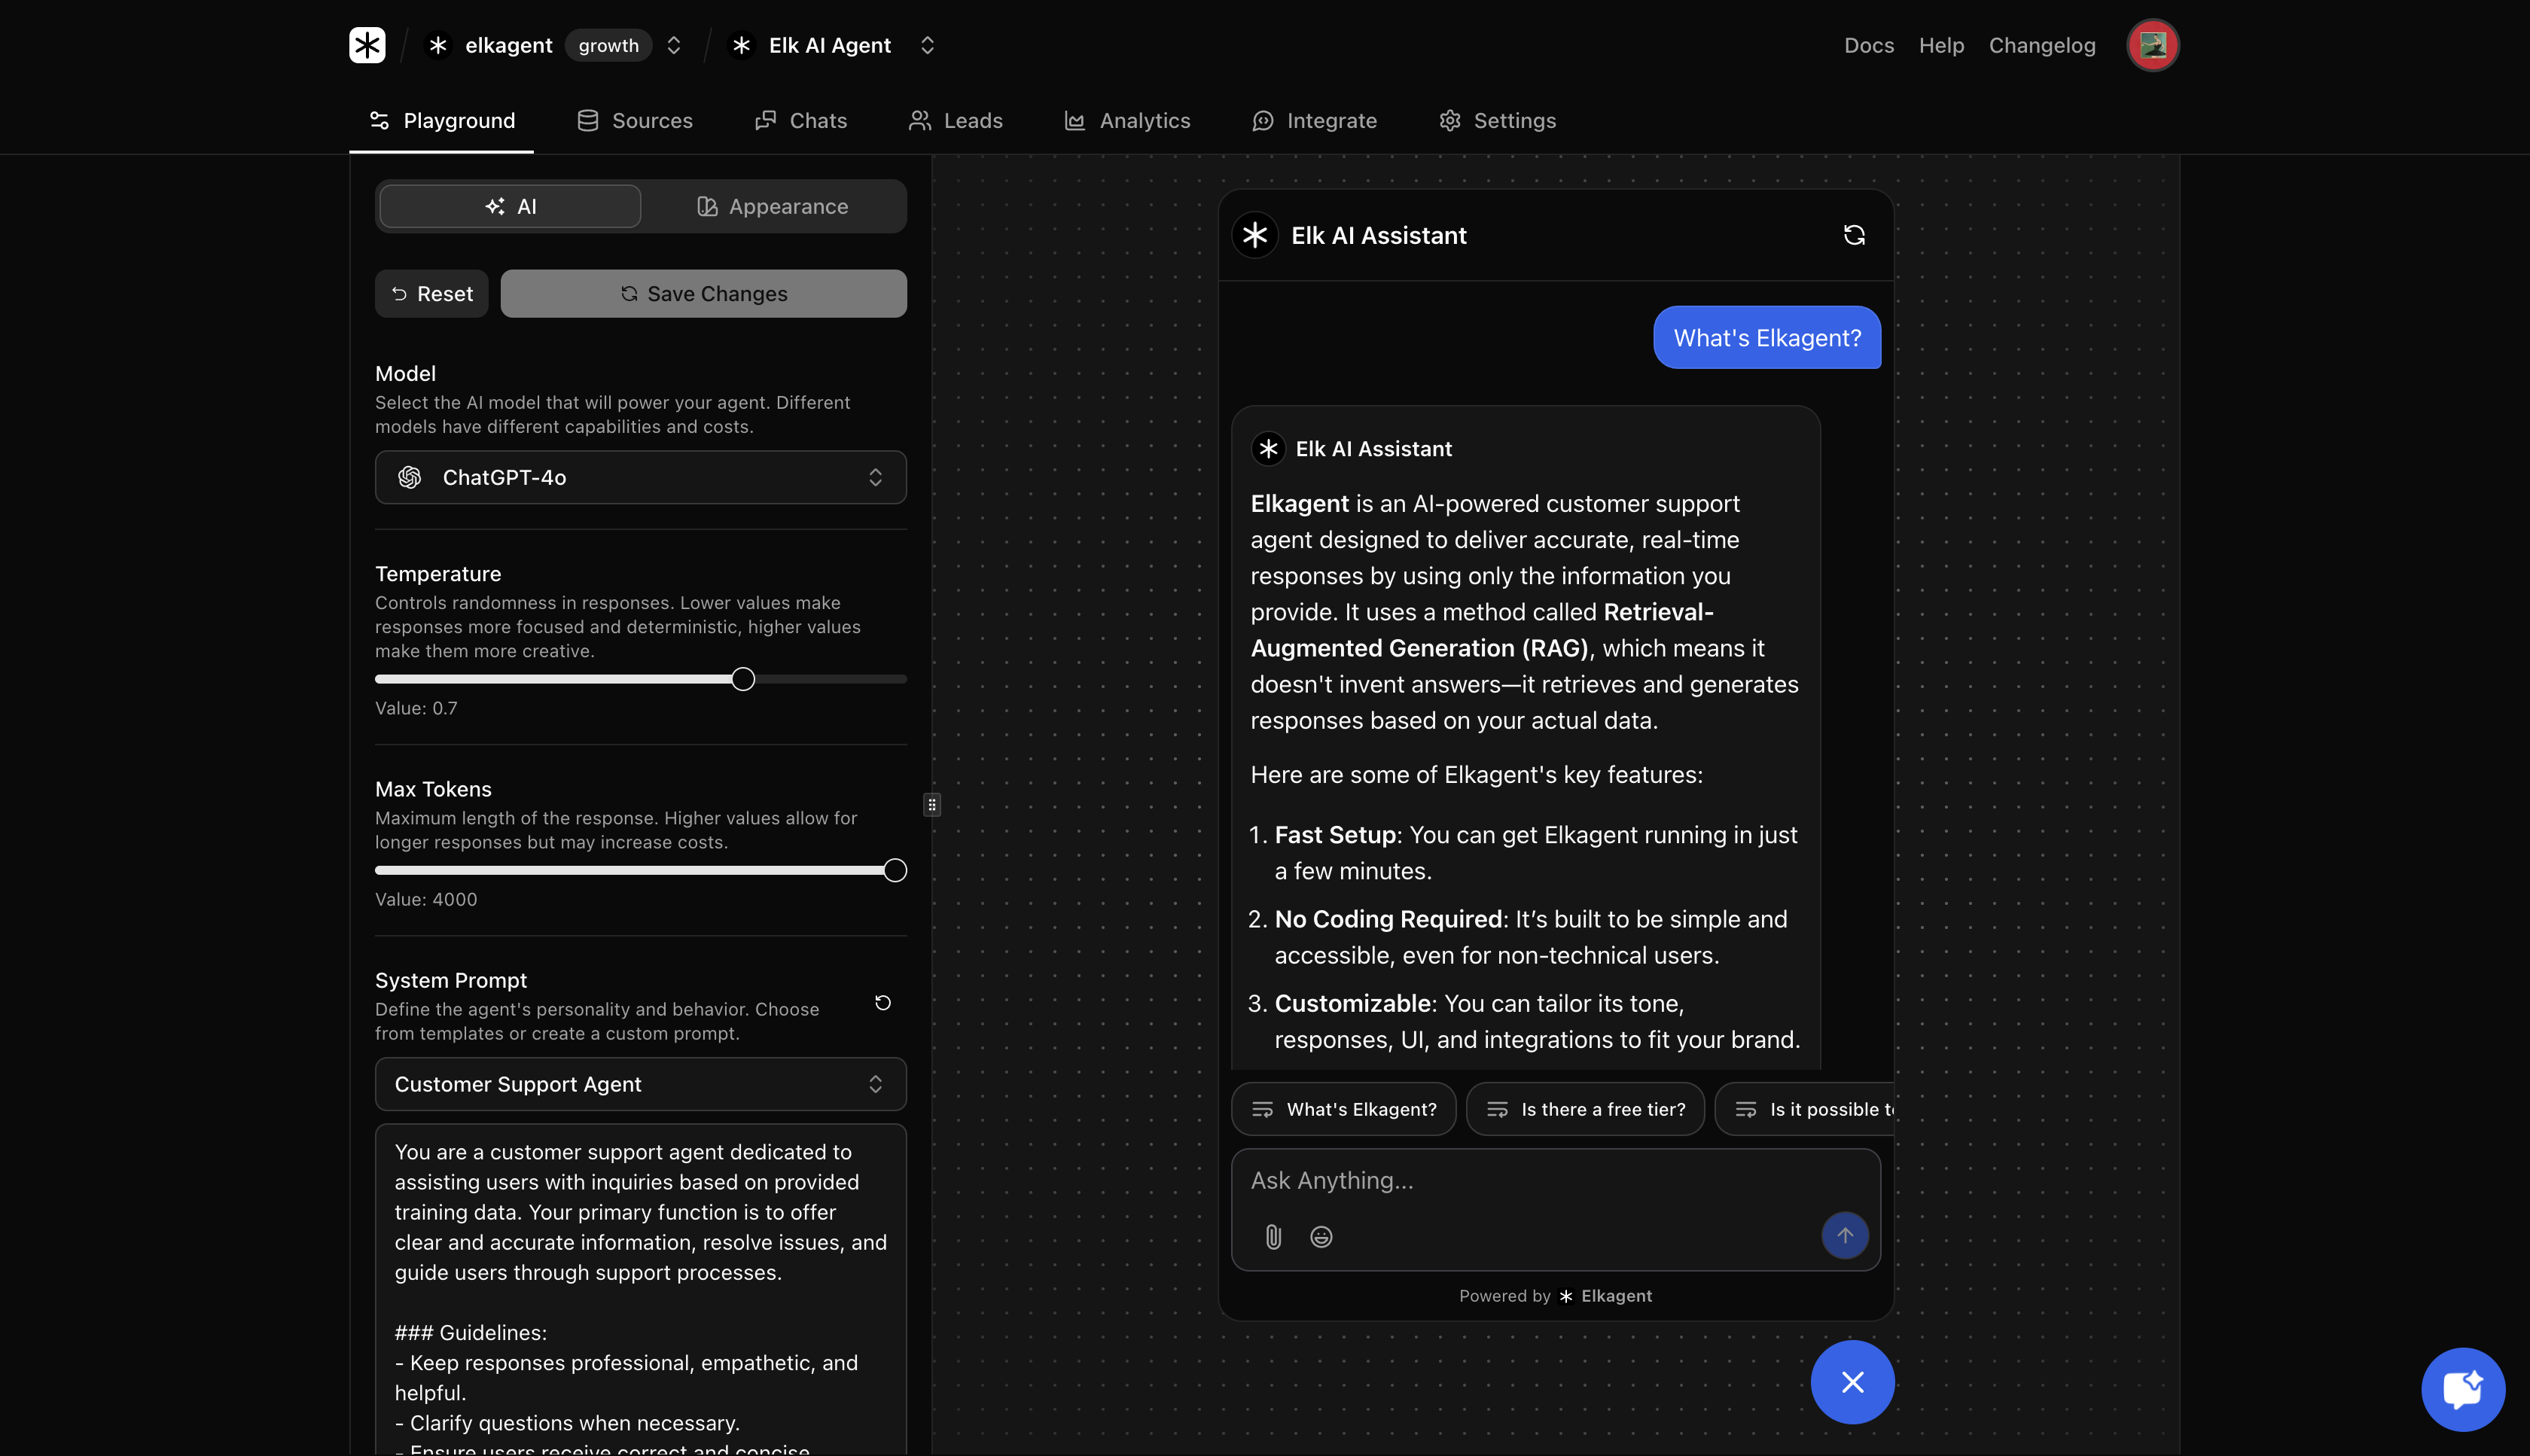This screenshot has height=1456, width=2530.
Task: Click the Max Tokens slider handle
Action: pyautogui.click(x=895, y=870)
